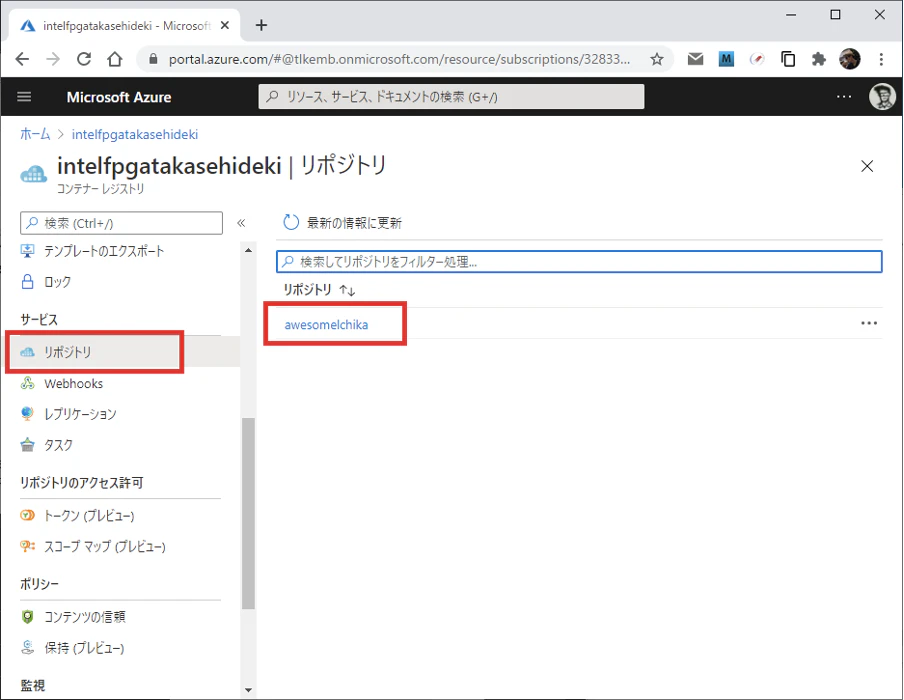Go forward in the browser
Screen dimensions: 904x700
pos(53,59)
